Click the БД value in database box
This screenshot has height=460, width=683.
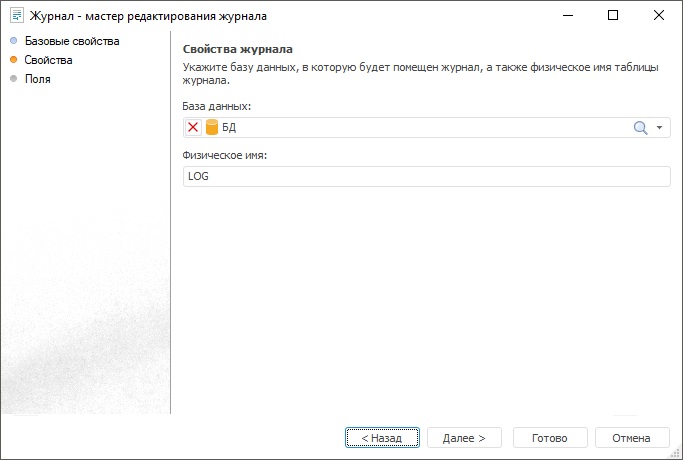click(x=229, y=128)
